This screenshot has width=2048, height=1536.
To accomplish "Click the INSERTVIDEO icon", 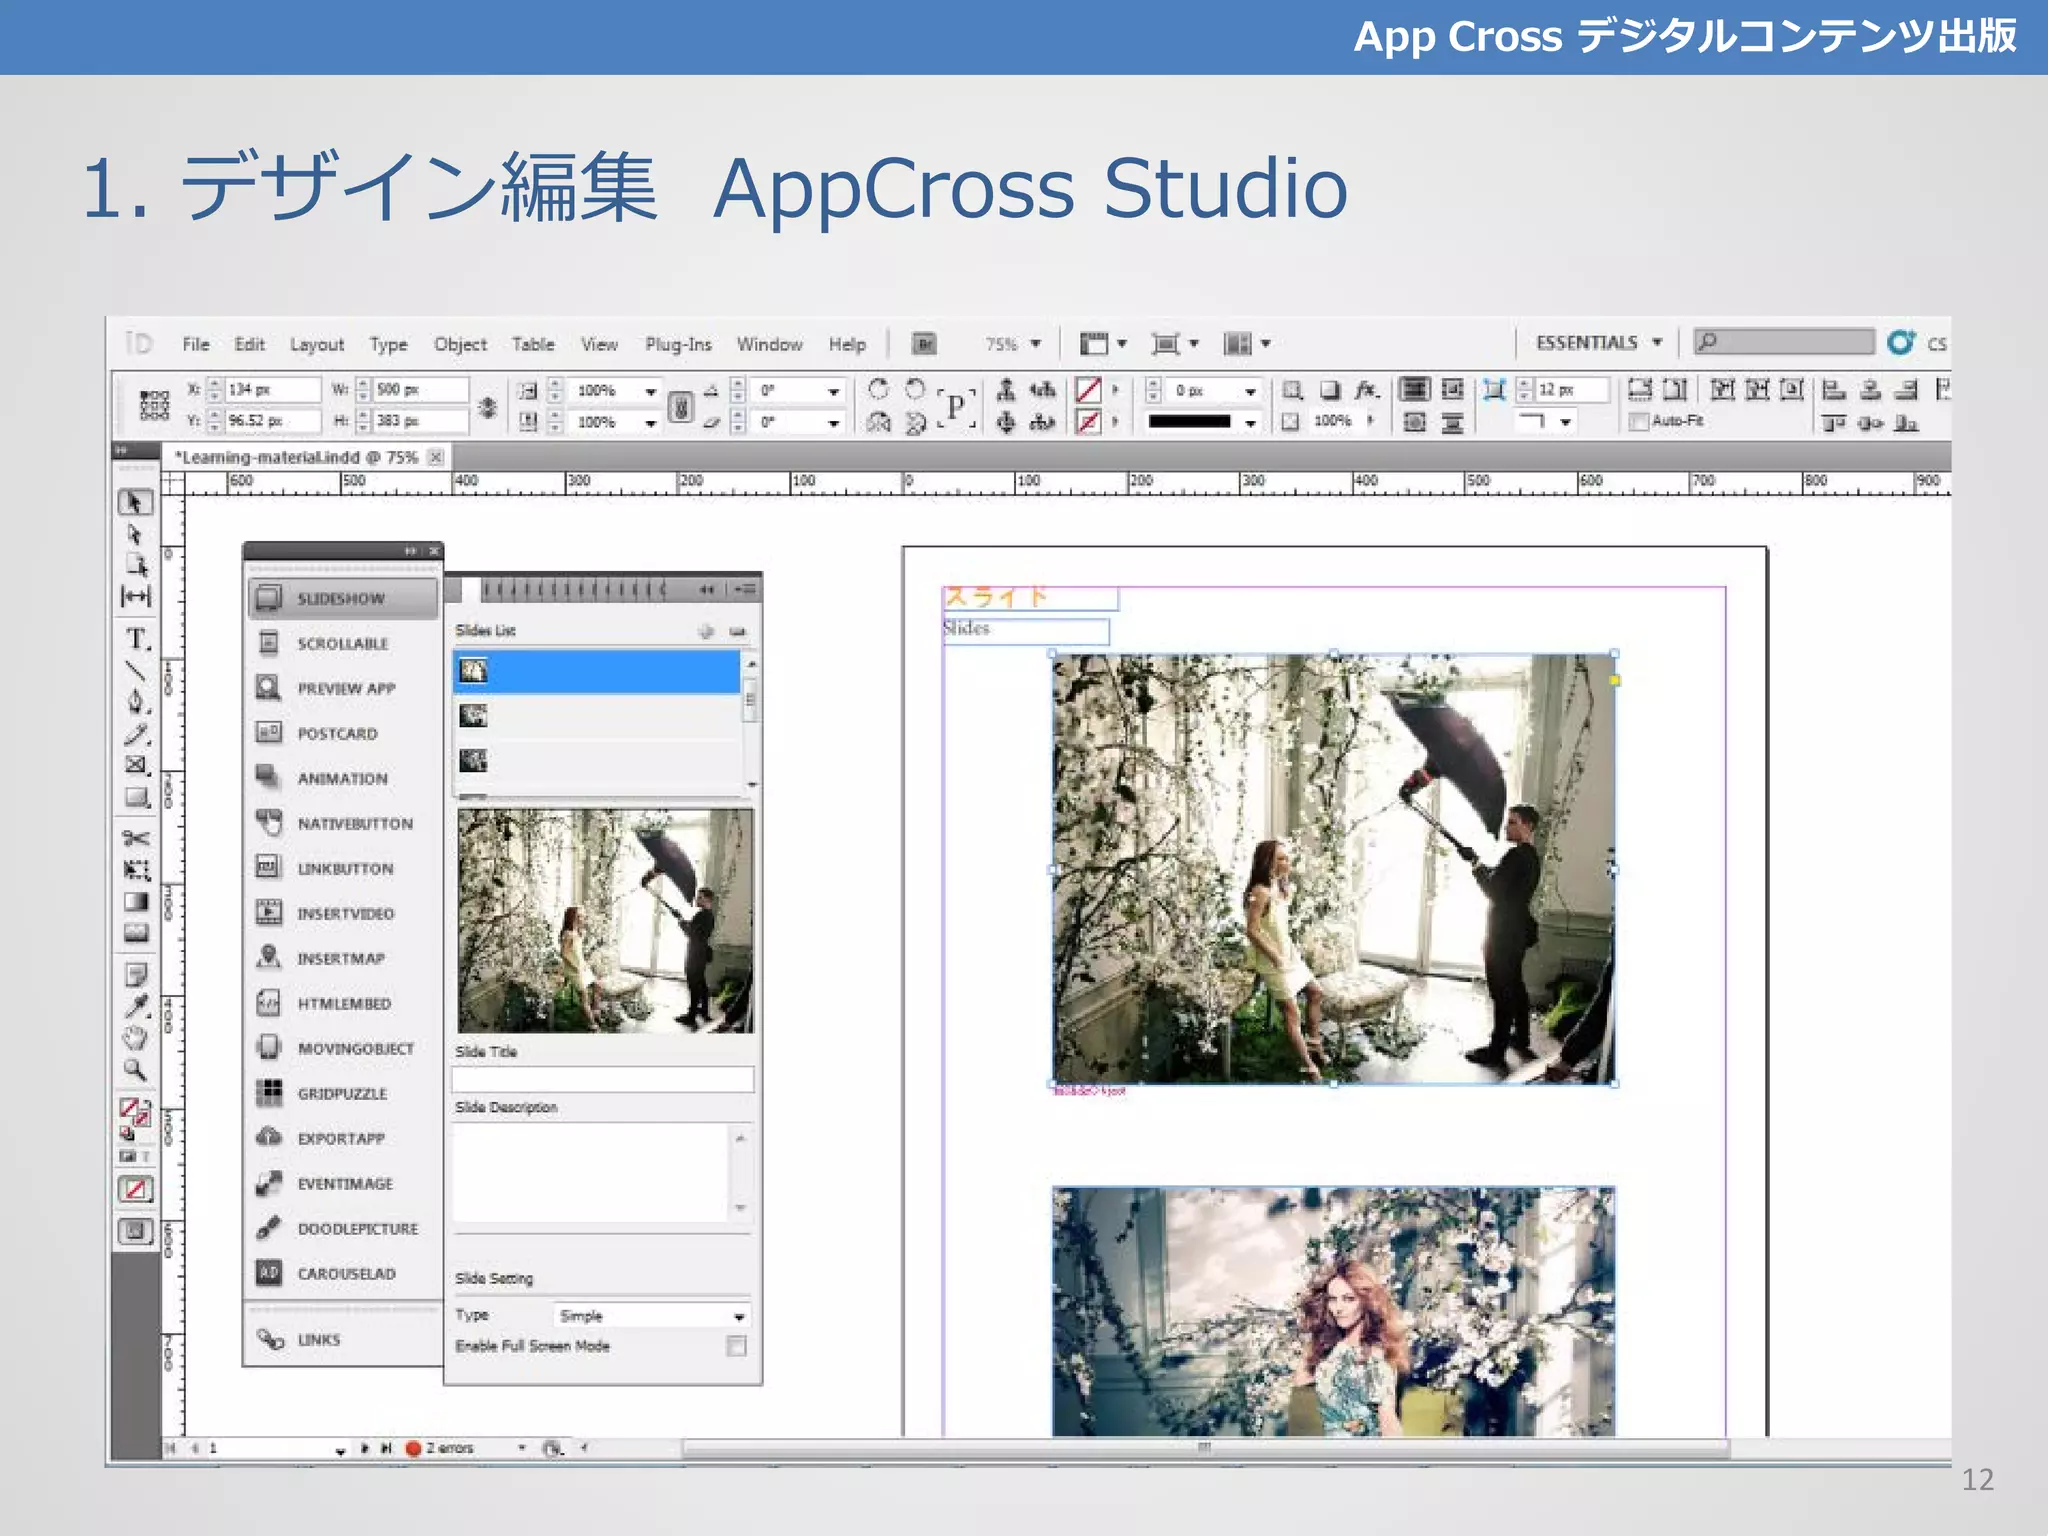I will (268, 912).
